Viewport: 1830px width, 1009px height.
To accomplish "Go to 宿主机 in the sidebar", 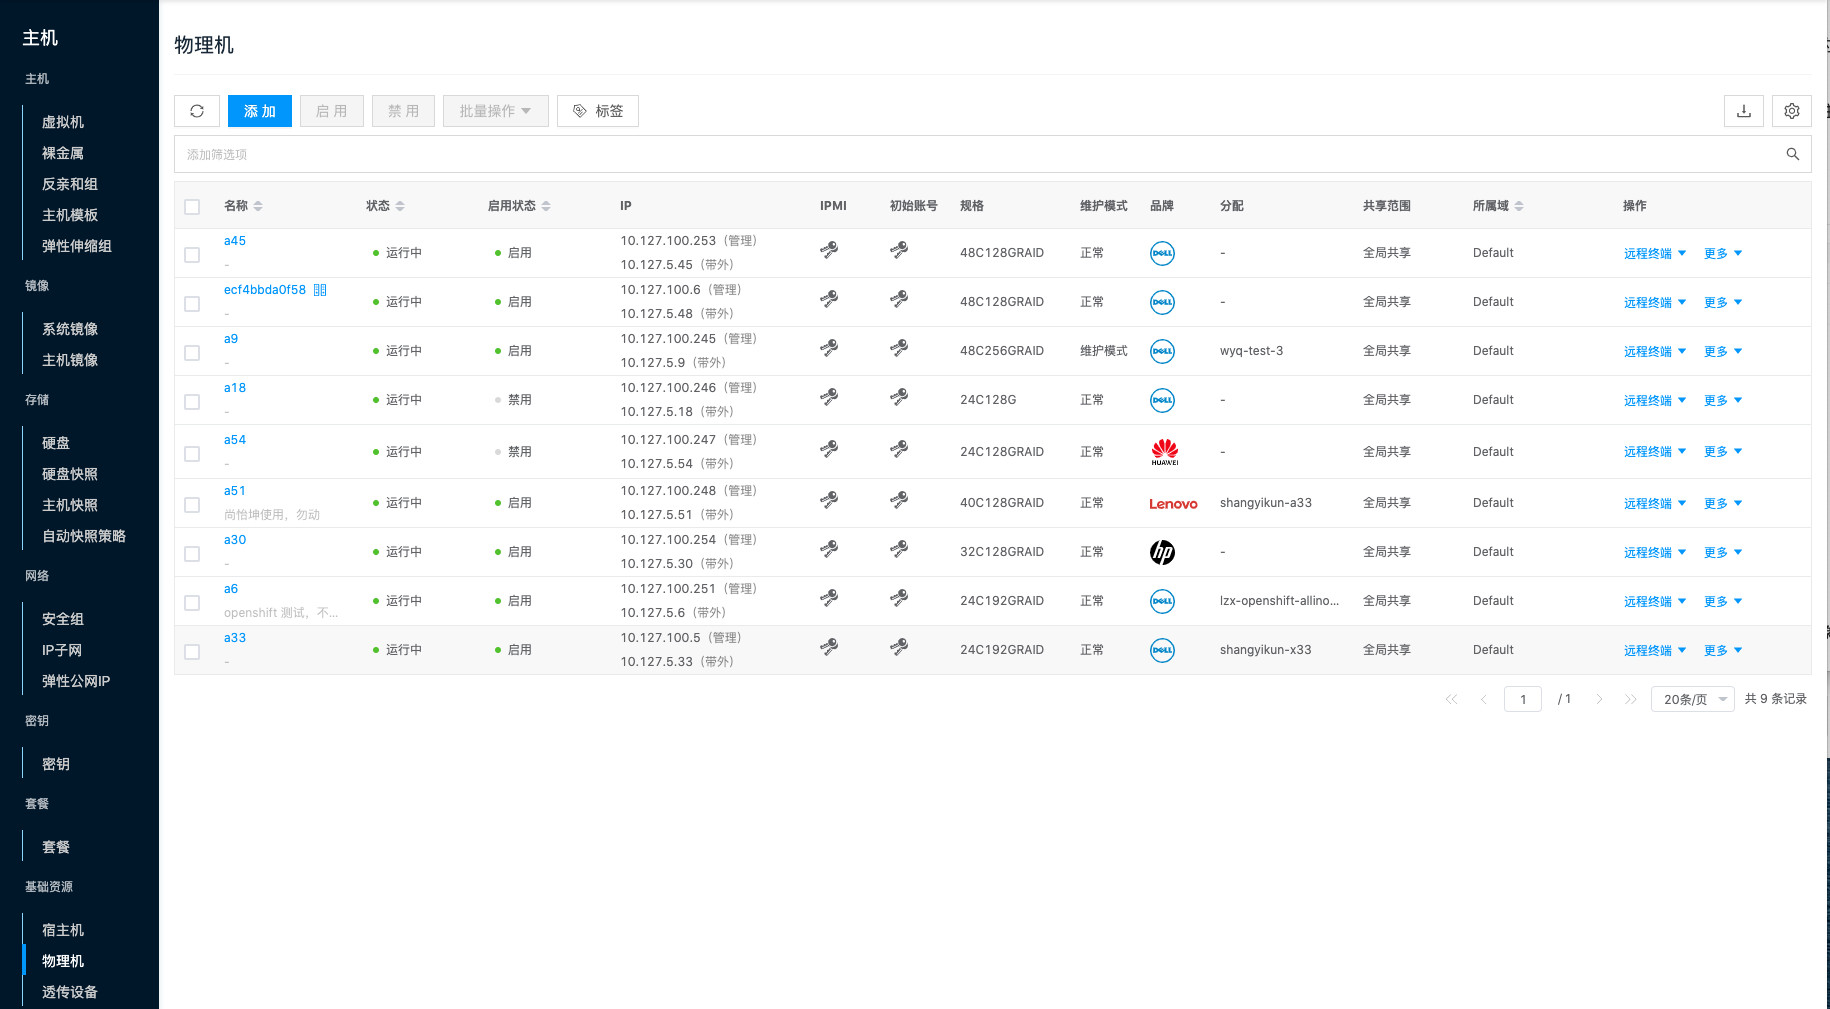I will coord(63,930).
